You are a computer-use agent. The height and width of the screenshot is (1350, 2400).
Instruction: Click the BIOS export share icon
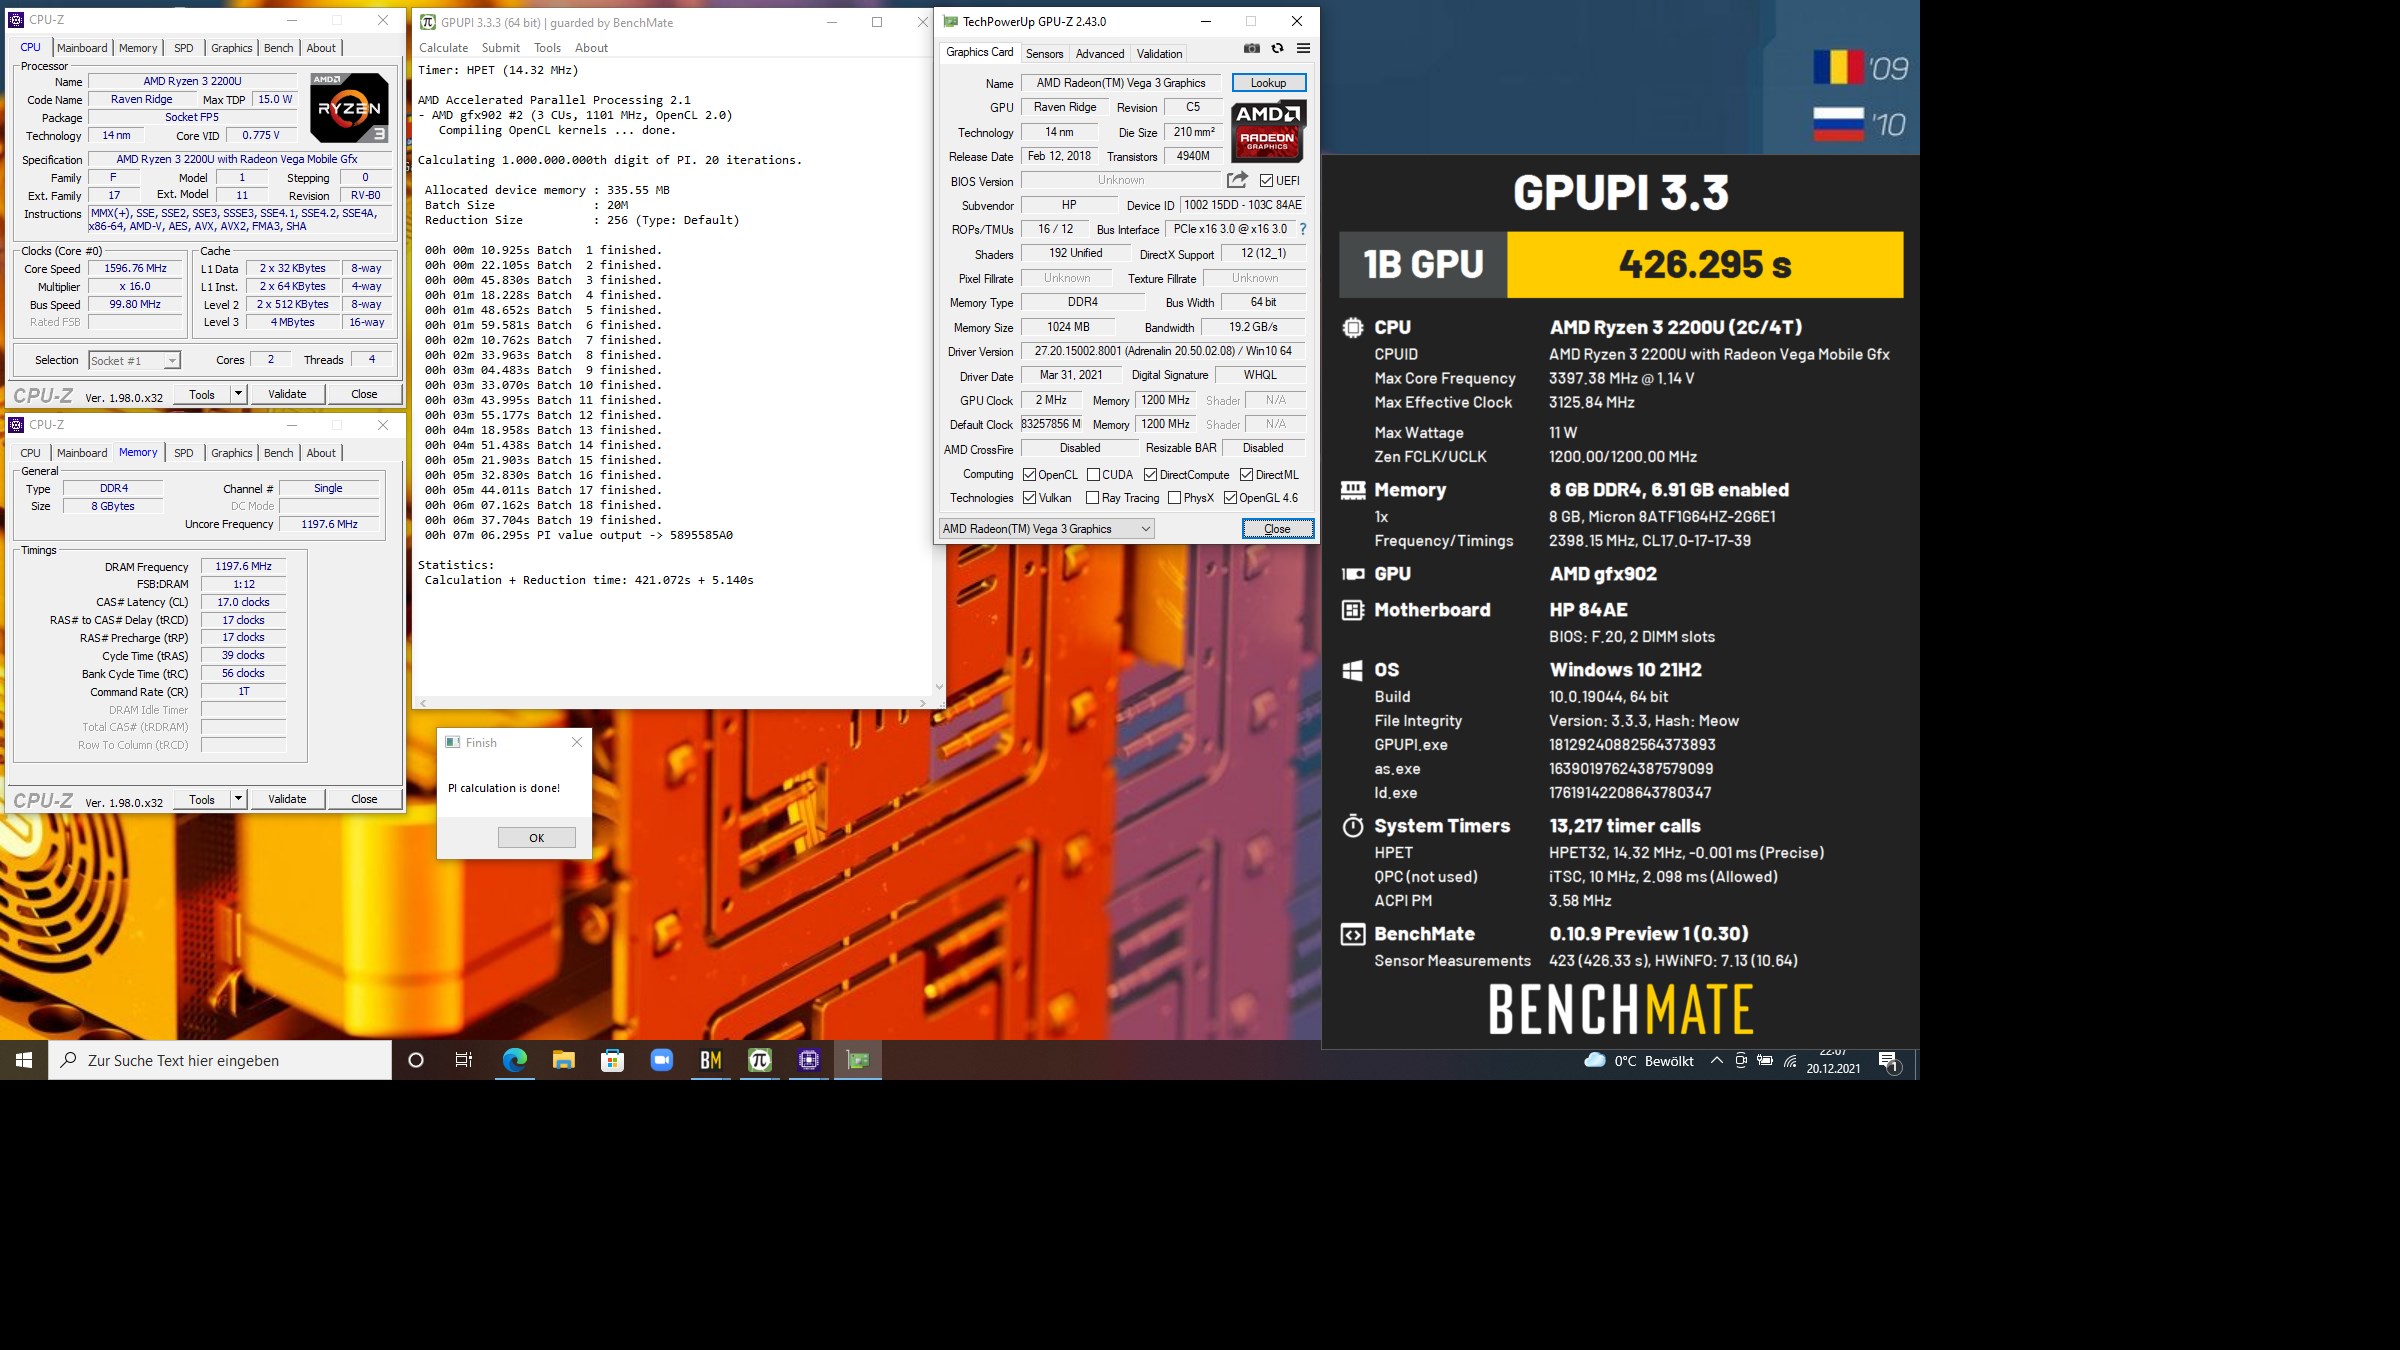[x=1237, y=180]
